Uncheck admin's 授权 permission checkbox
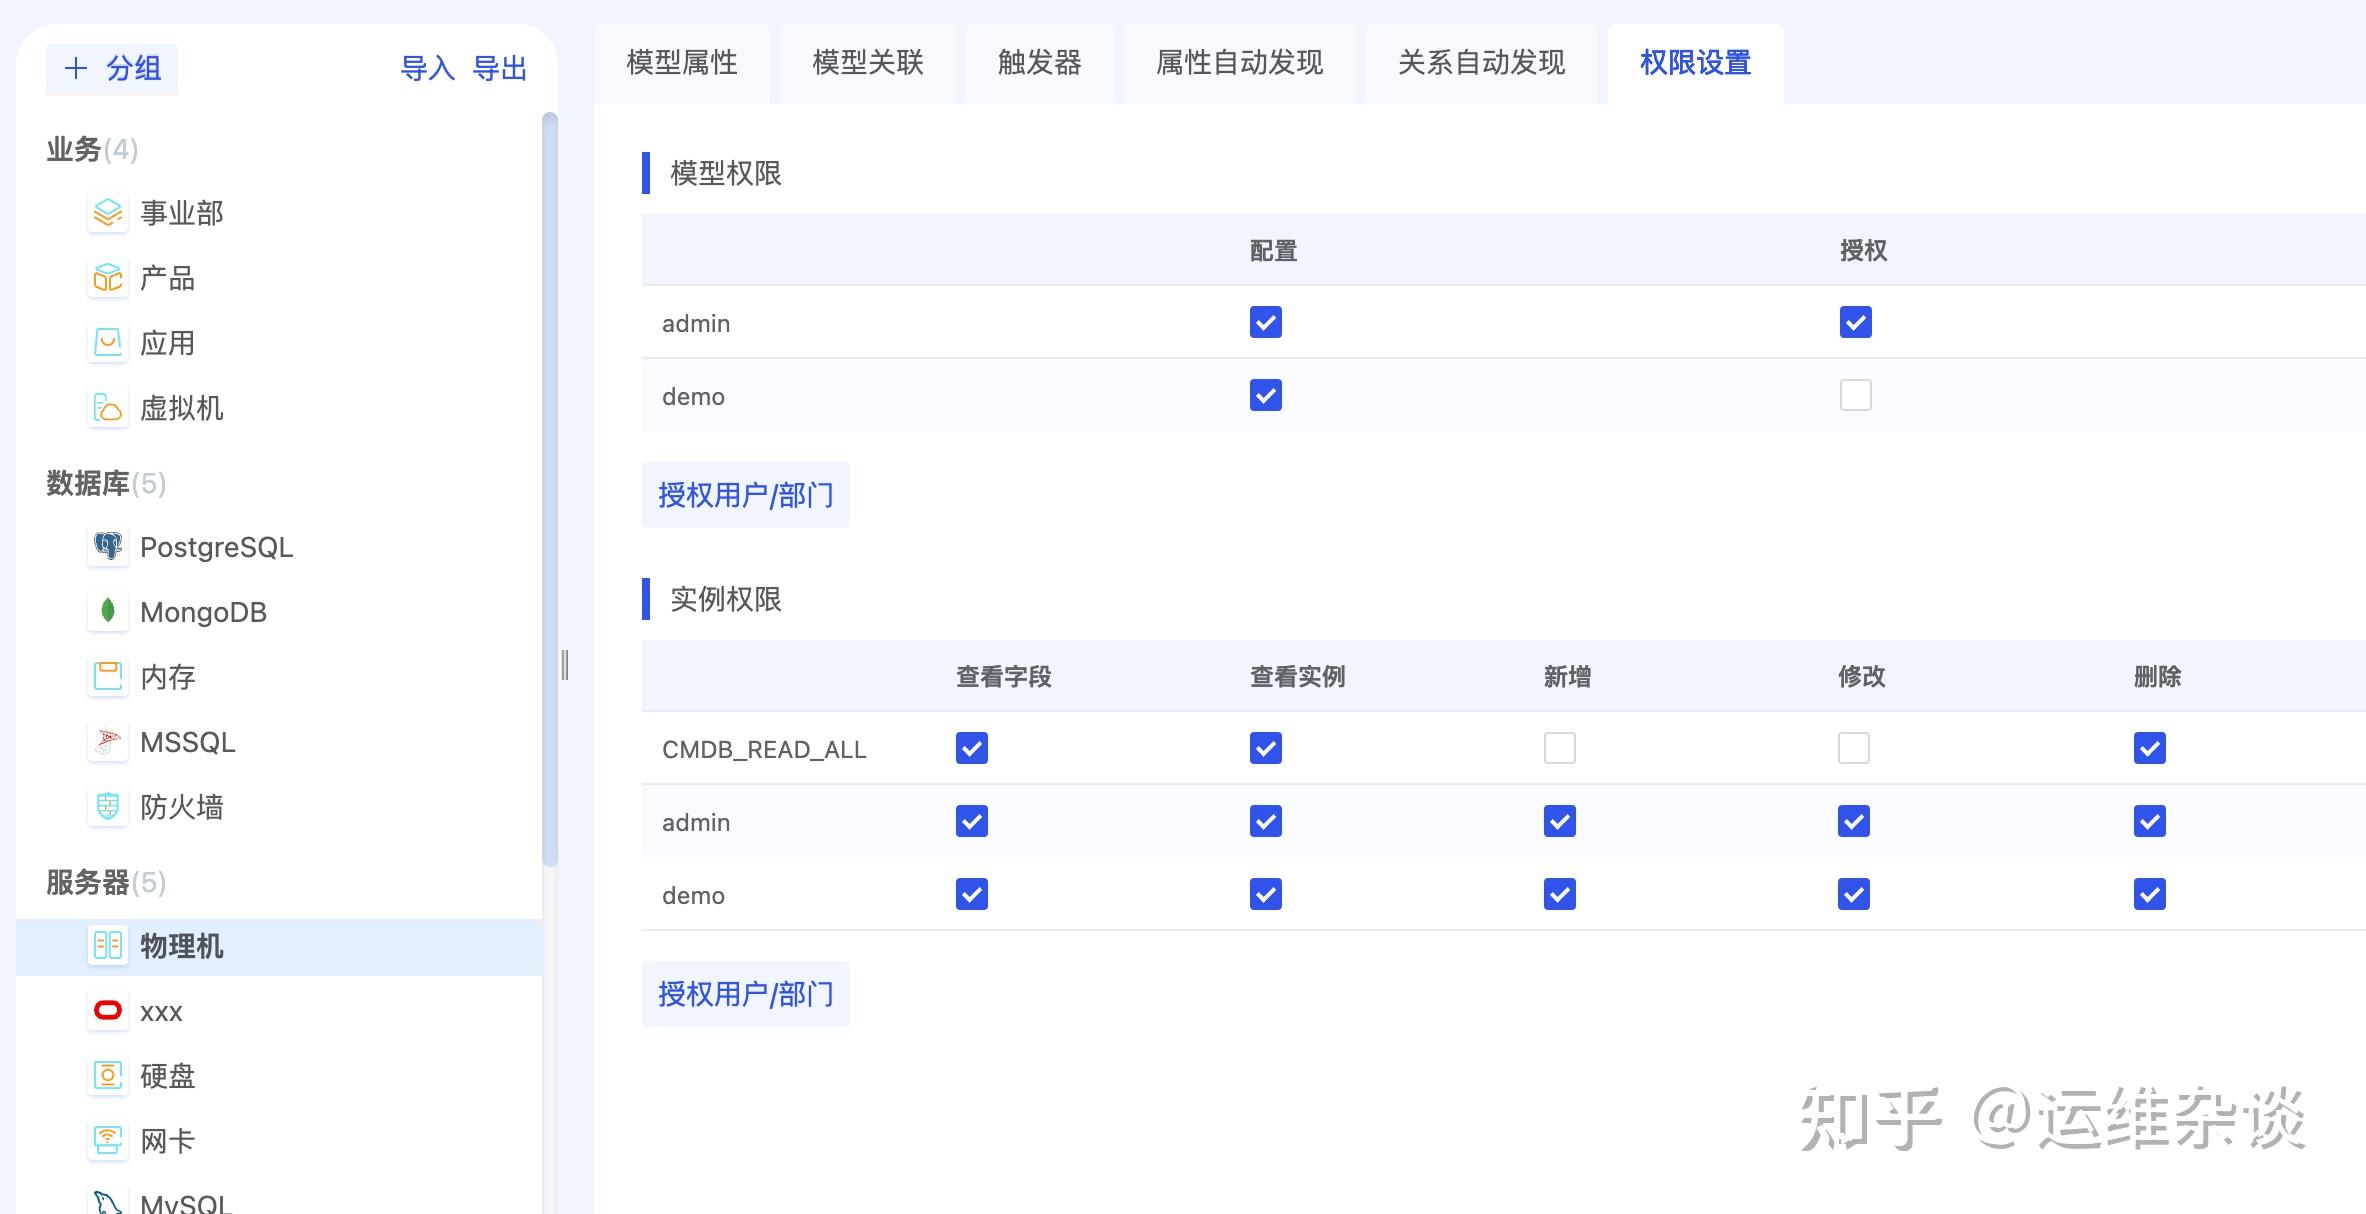The width and height of the screenshot is (2366, 1214). coord(1855,322)
